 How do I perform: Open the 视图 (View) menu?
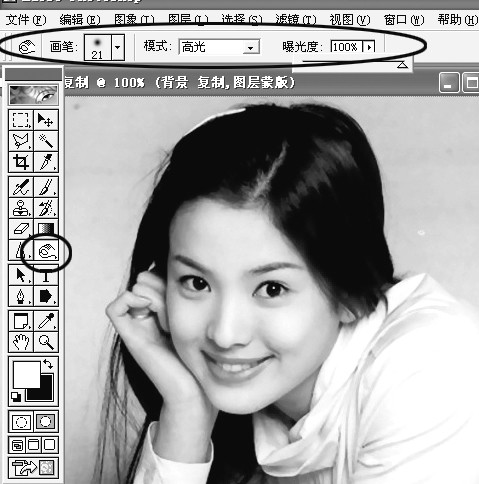pyautogui.click(x=350, y=20)
